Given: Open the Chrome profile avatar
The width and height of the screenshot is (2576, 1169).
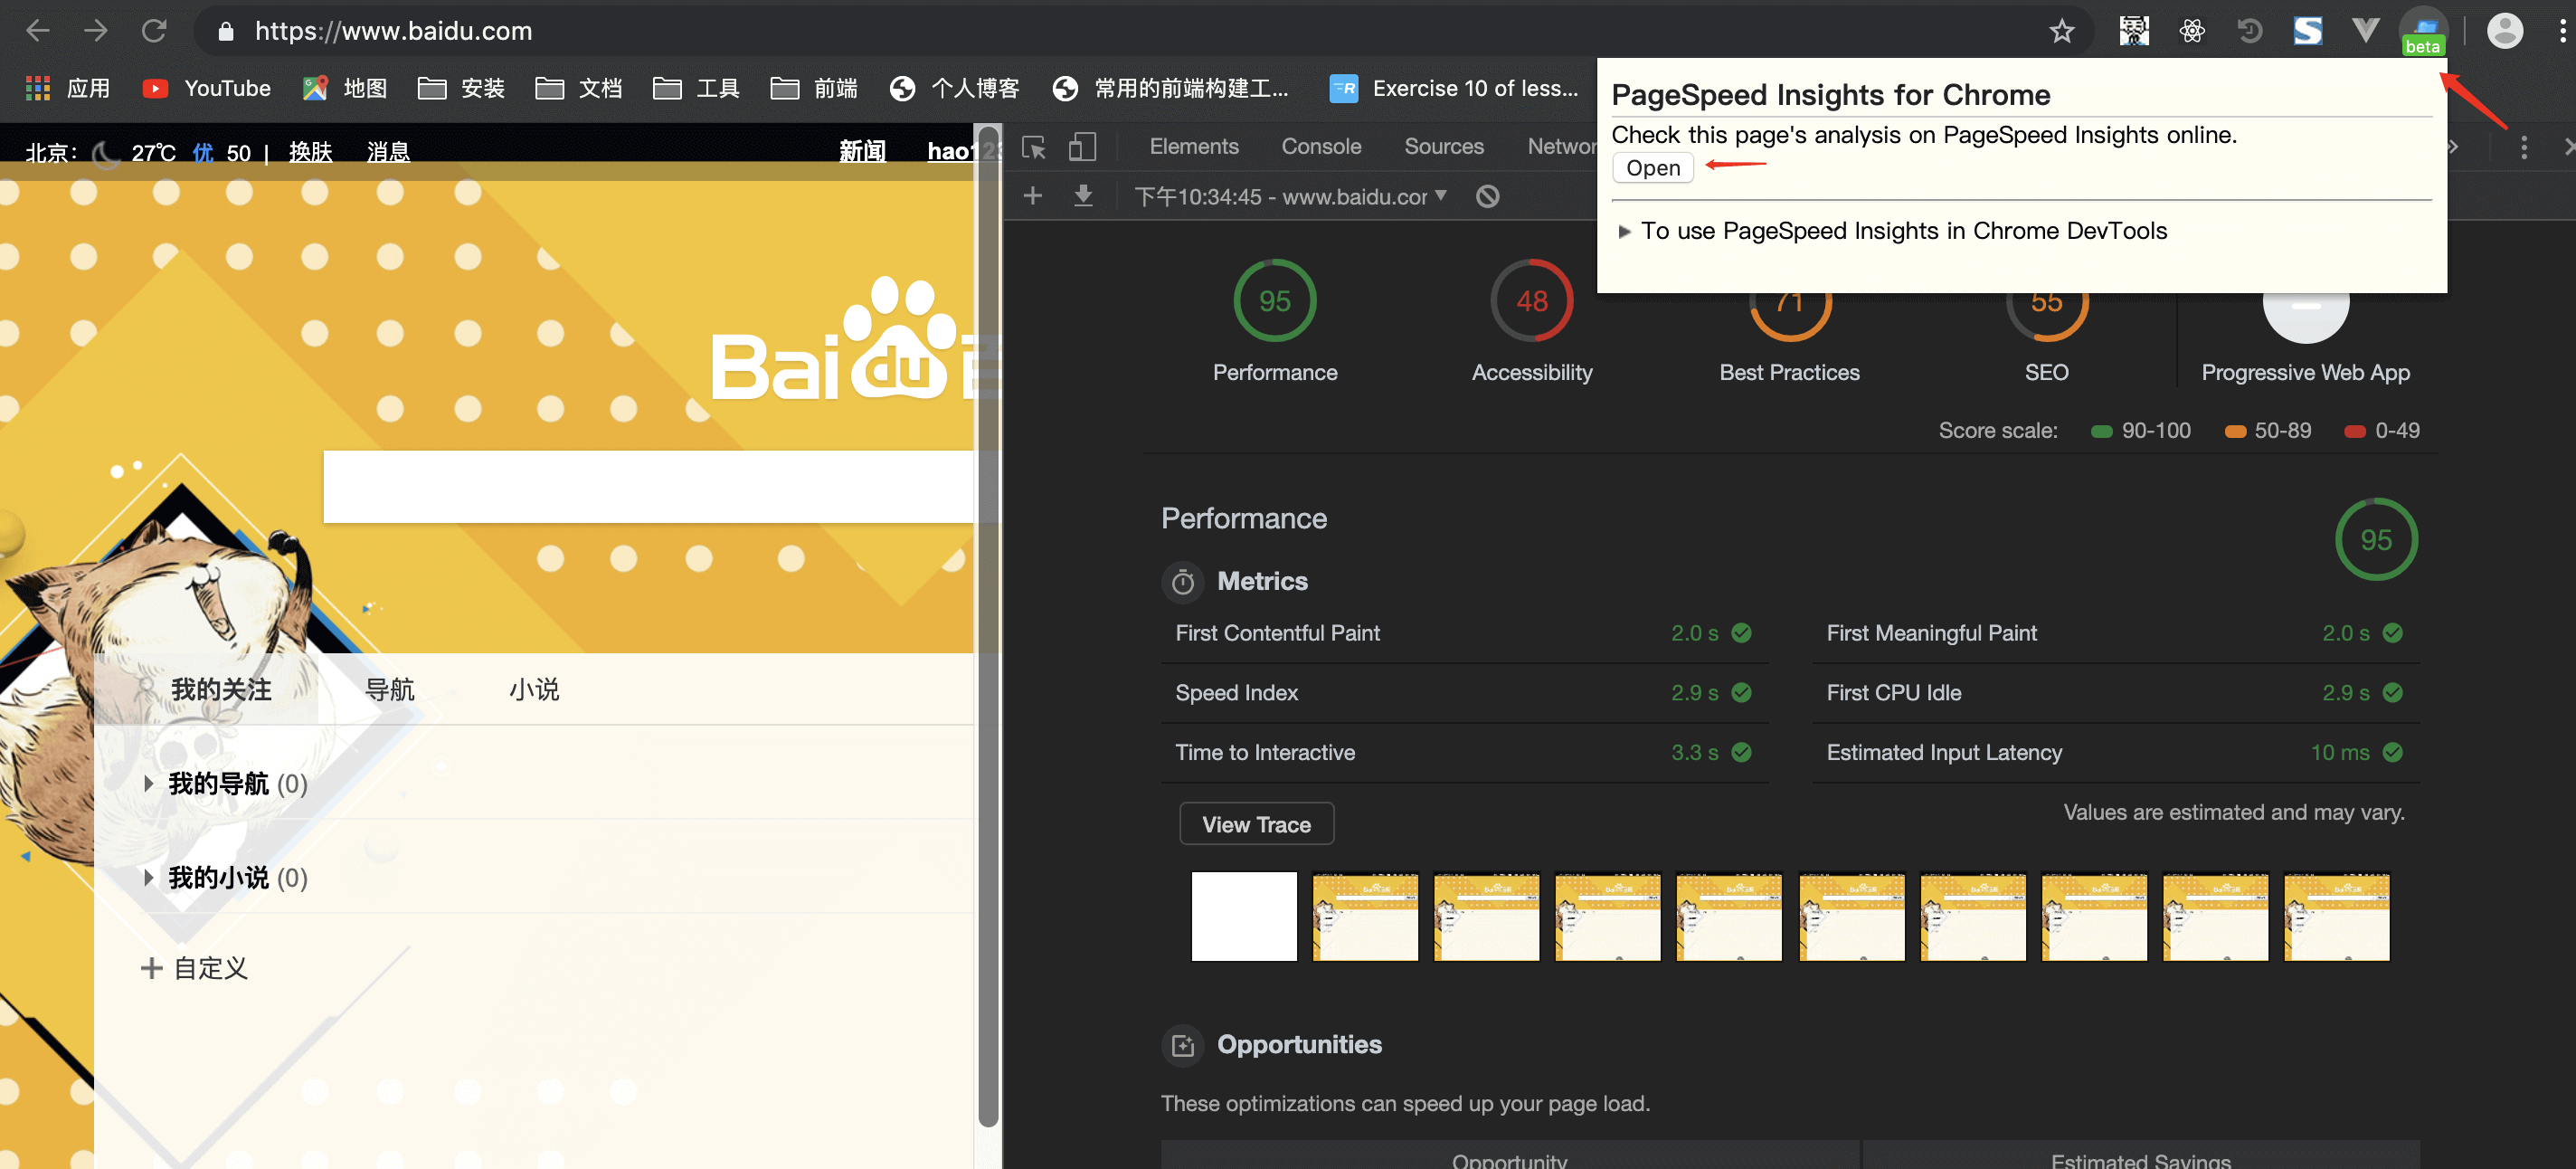Looking at the screenshot, I should pos(2504,31).
